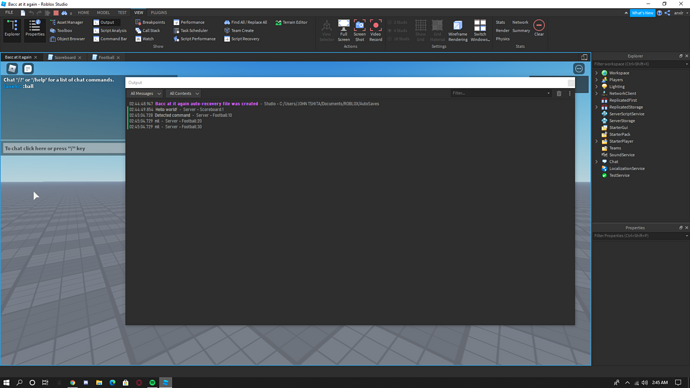The image size is (690, 388).
Task: Open the Toolbox panel
Action: coord(61,30)
